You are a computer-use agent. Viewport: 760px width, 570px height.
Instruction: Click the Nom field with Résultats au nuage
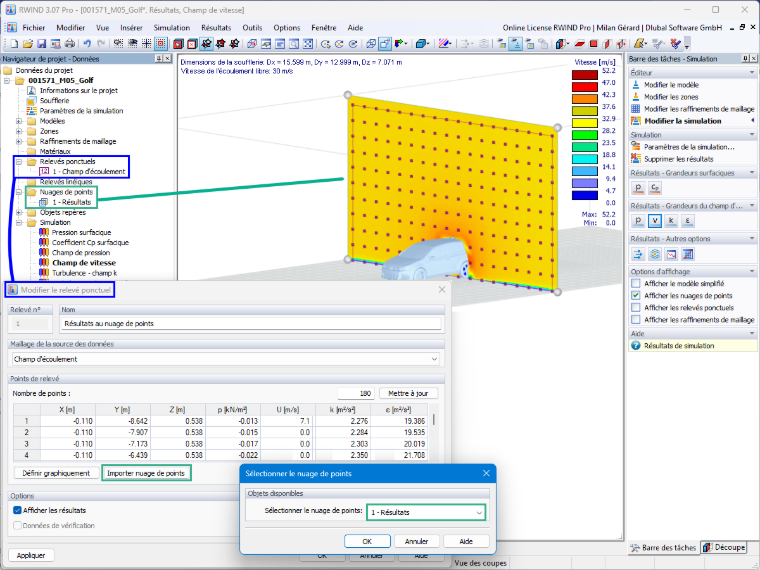[251, 323]
